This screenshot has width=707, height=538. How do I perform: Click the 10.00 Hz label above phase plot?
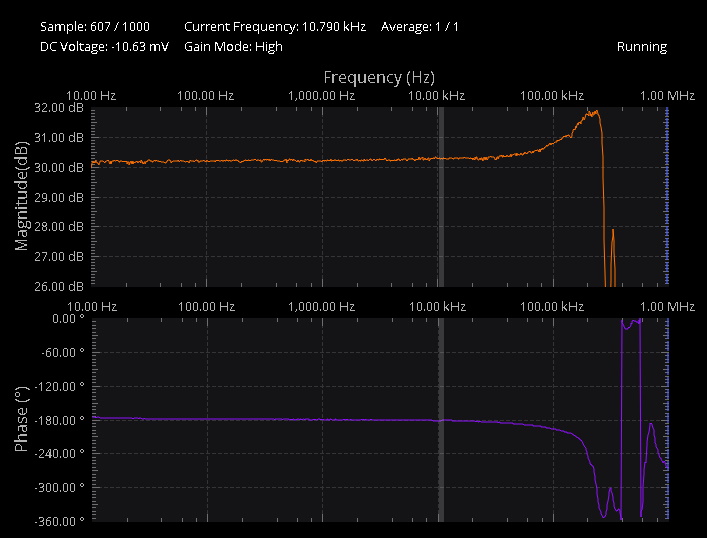91,306
